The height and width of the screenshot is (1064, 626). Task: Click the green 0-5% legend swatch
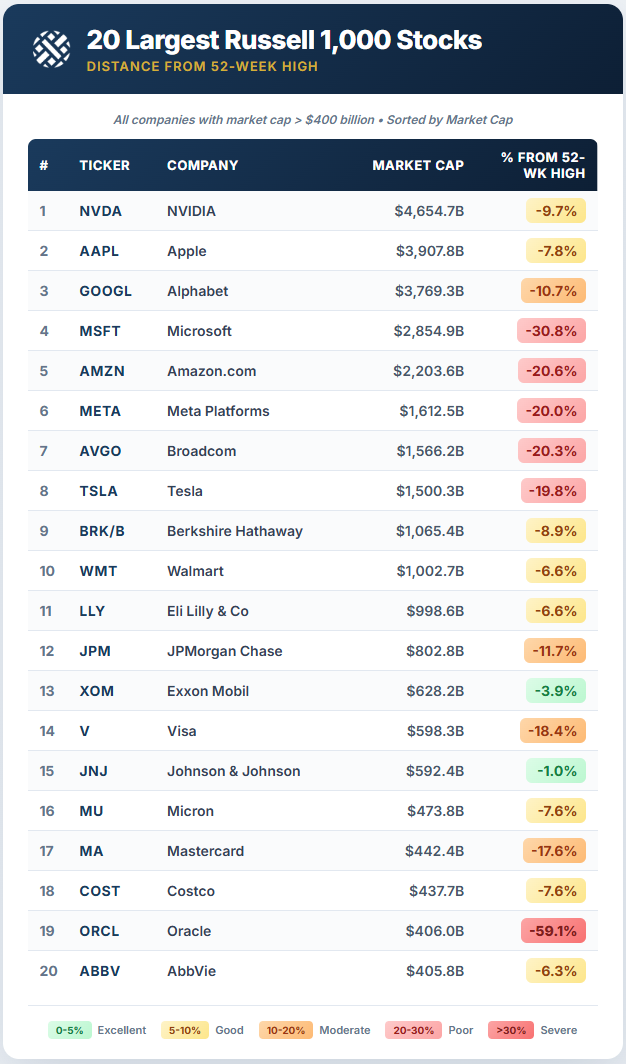point(69,1030)
